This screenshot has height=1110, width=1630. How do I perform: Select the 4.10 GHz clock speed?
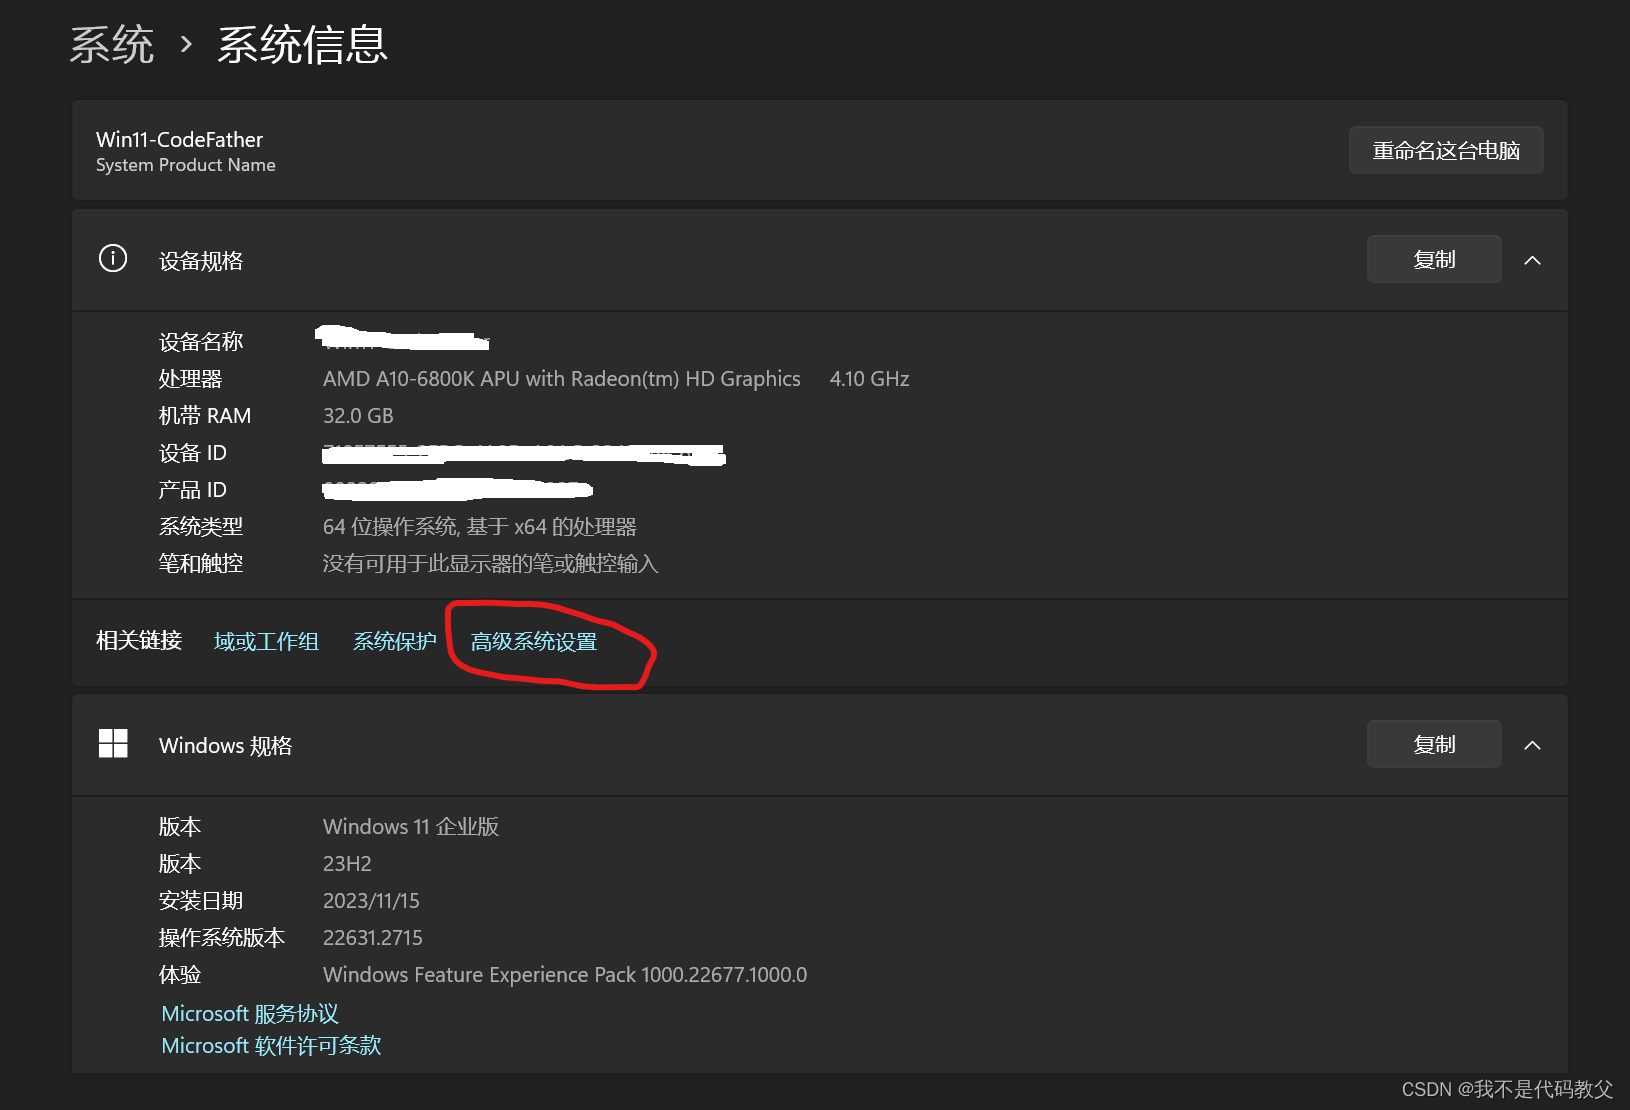tap(869, 379)
